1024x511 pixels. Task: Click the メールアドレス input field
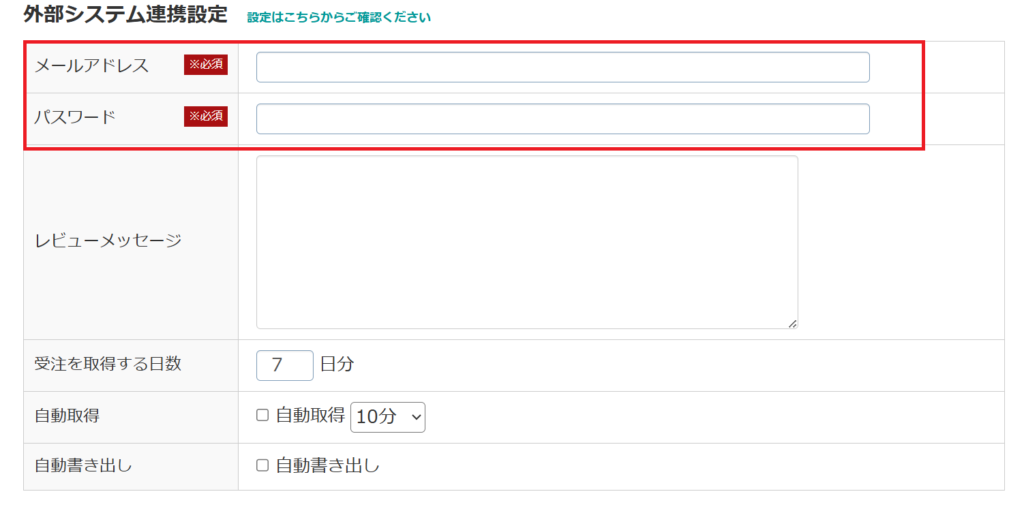(562, 67)
